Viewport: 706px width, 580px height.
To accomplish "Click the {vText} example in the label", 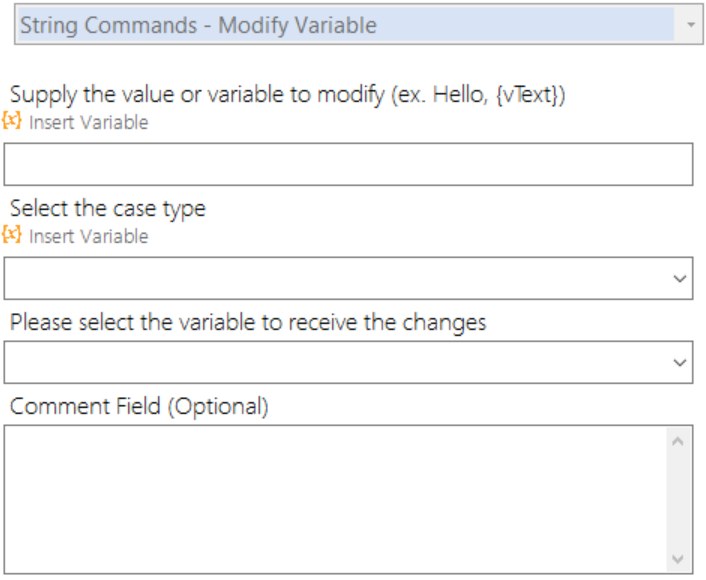I will pyautogui.click(x=526, y=95).
